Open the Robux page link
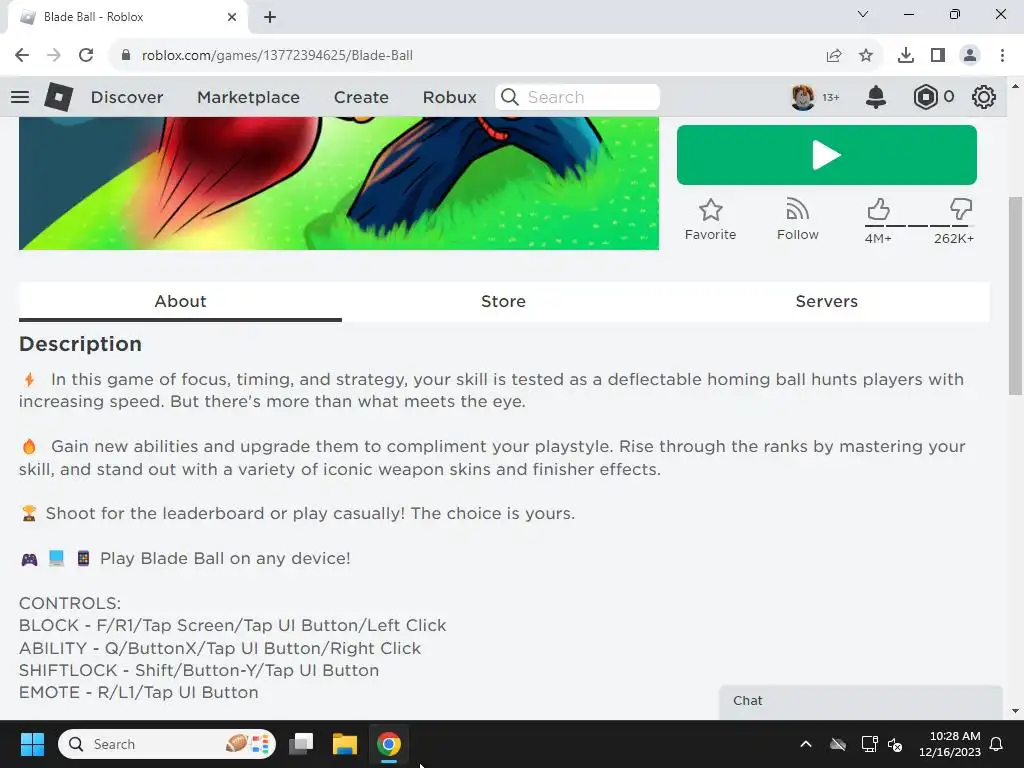Image resolution: width=1024 pixels, height=768 pixels. click(x=449, y=97)
